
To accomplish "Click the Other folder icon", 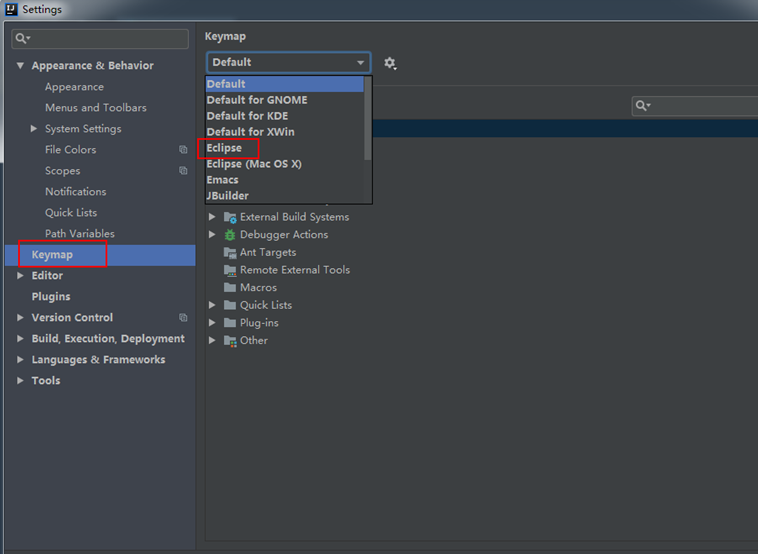I will pos(230,340).
